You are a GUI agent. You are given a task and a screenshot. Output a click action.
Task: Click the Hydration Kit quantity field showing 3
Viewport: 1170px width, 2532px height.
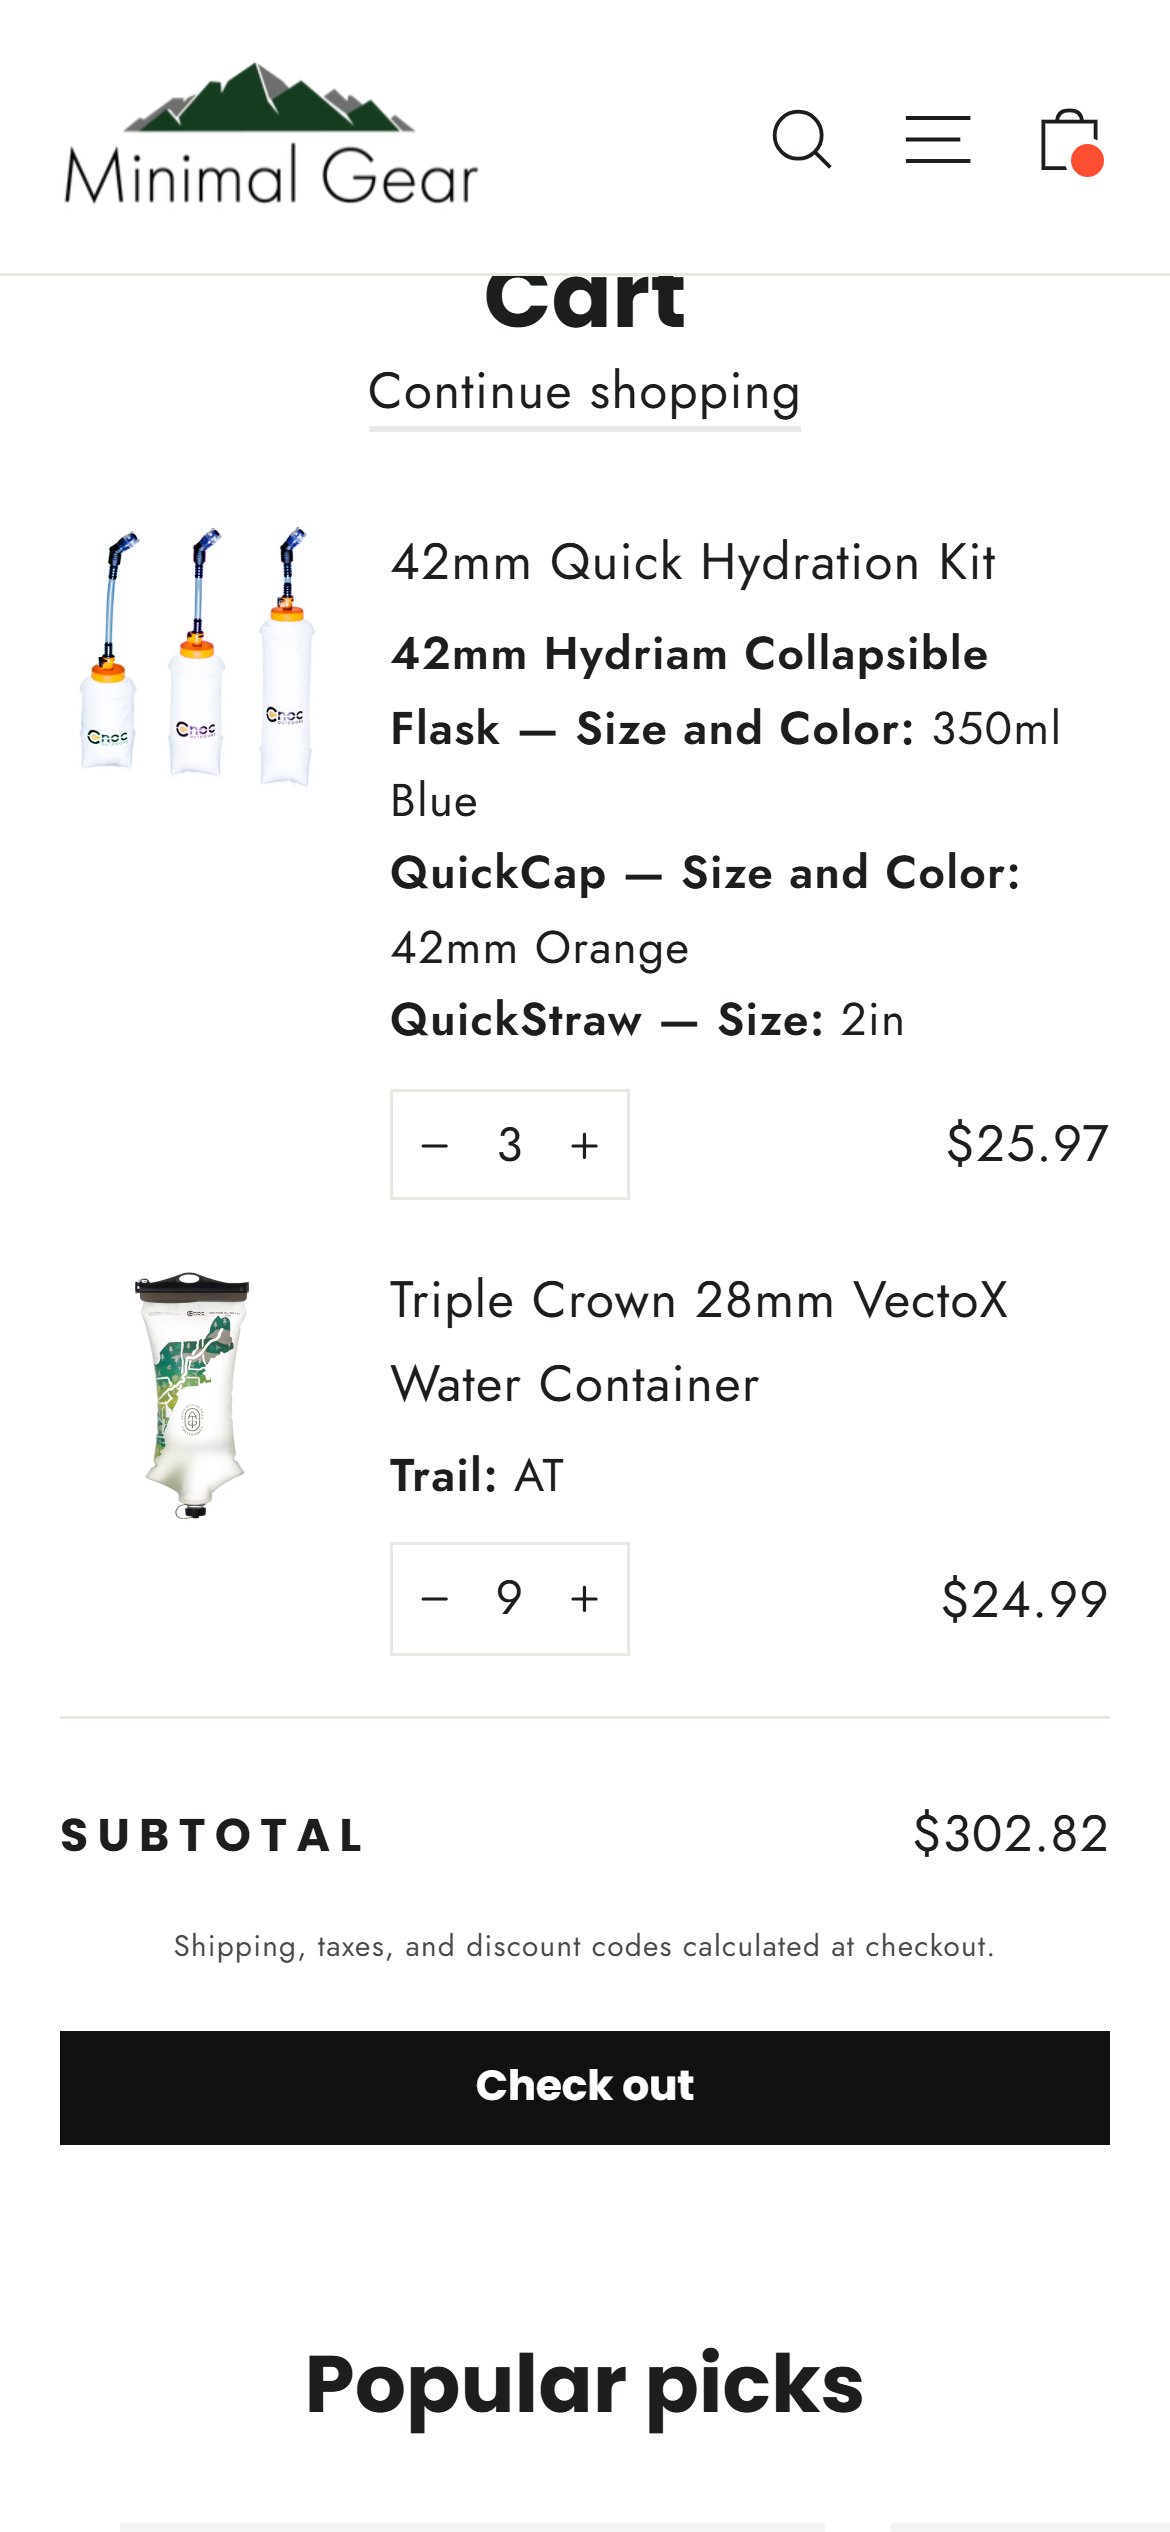pos(510,1145)
